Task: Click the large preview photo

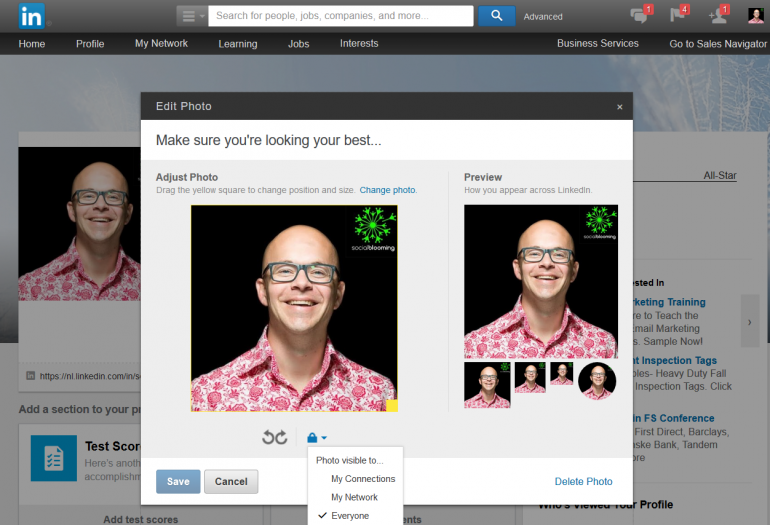Action: pos(541,281)
